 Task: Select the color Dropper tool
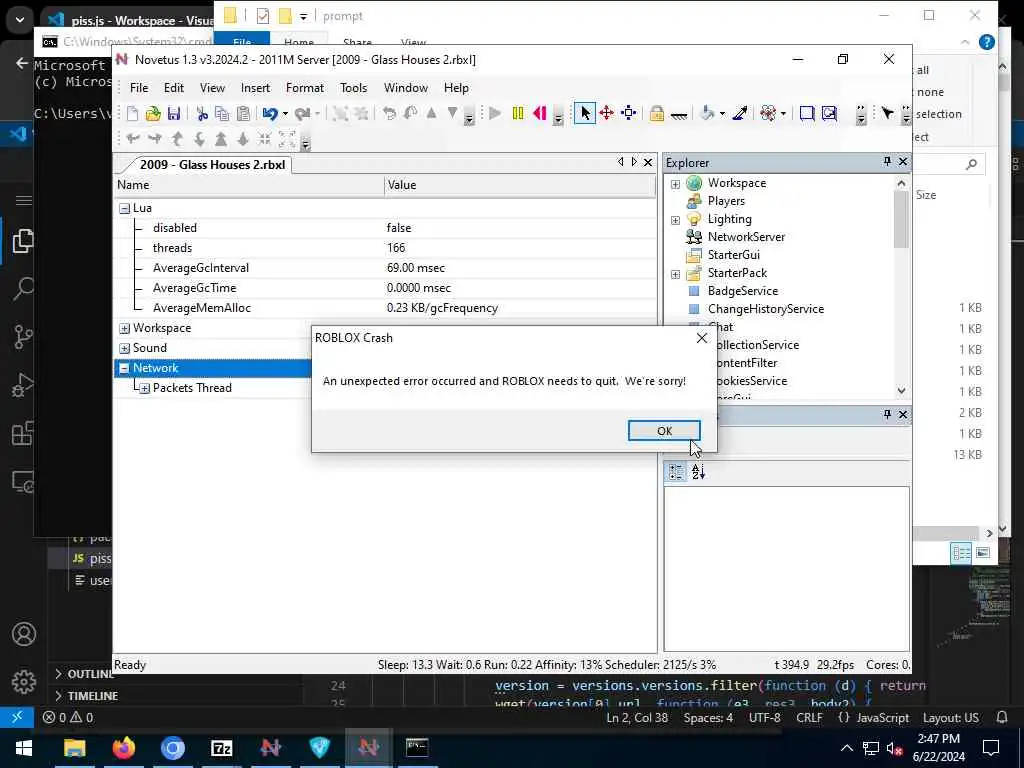click(739, 114)
